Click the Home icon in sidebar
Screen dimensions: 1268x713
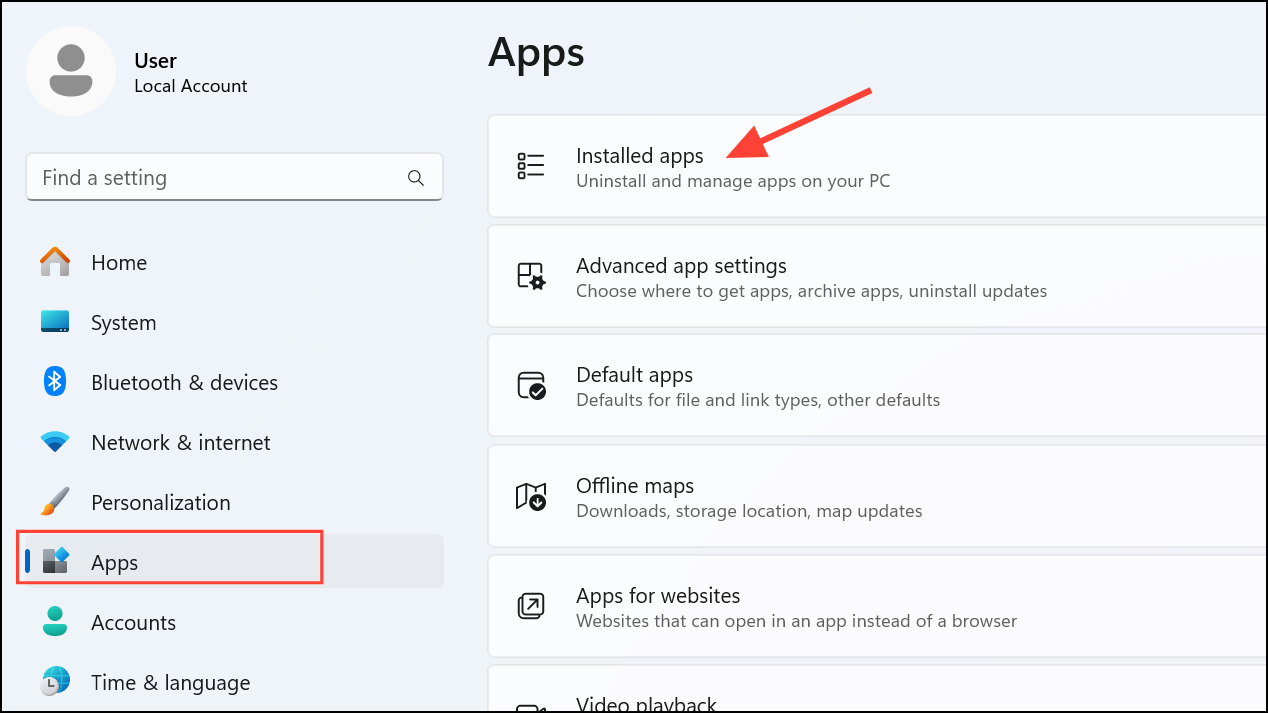pos(54,262)
